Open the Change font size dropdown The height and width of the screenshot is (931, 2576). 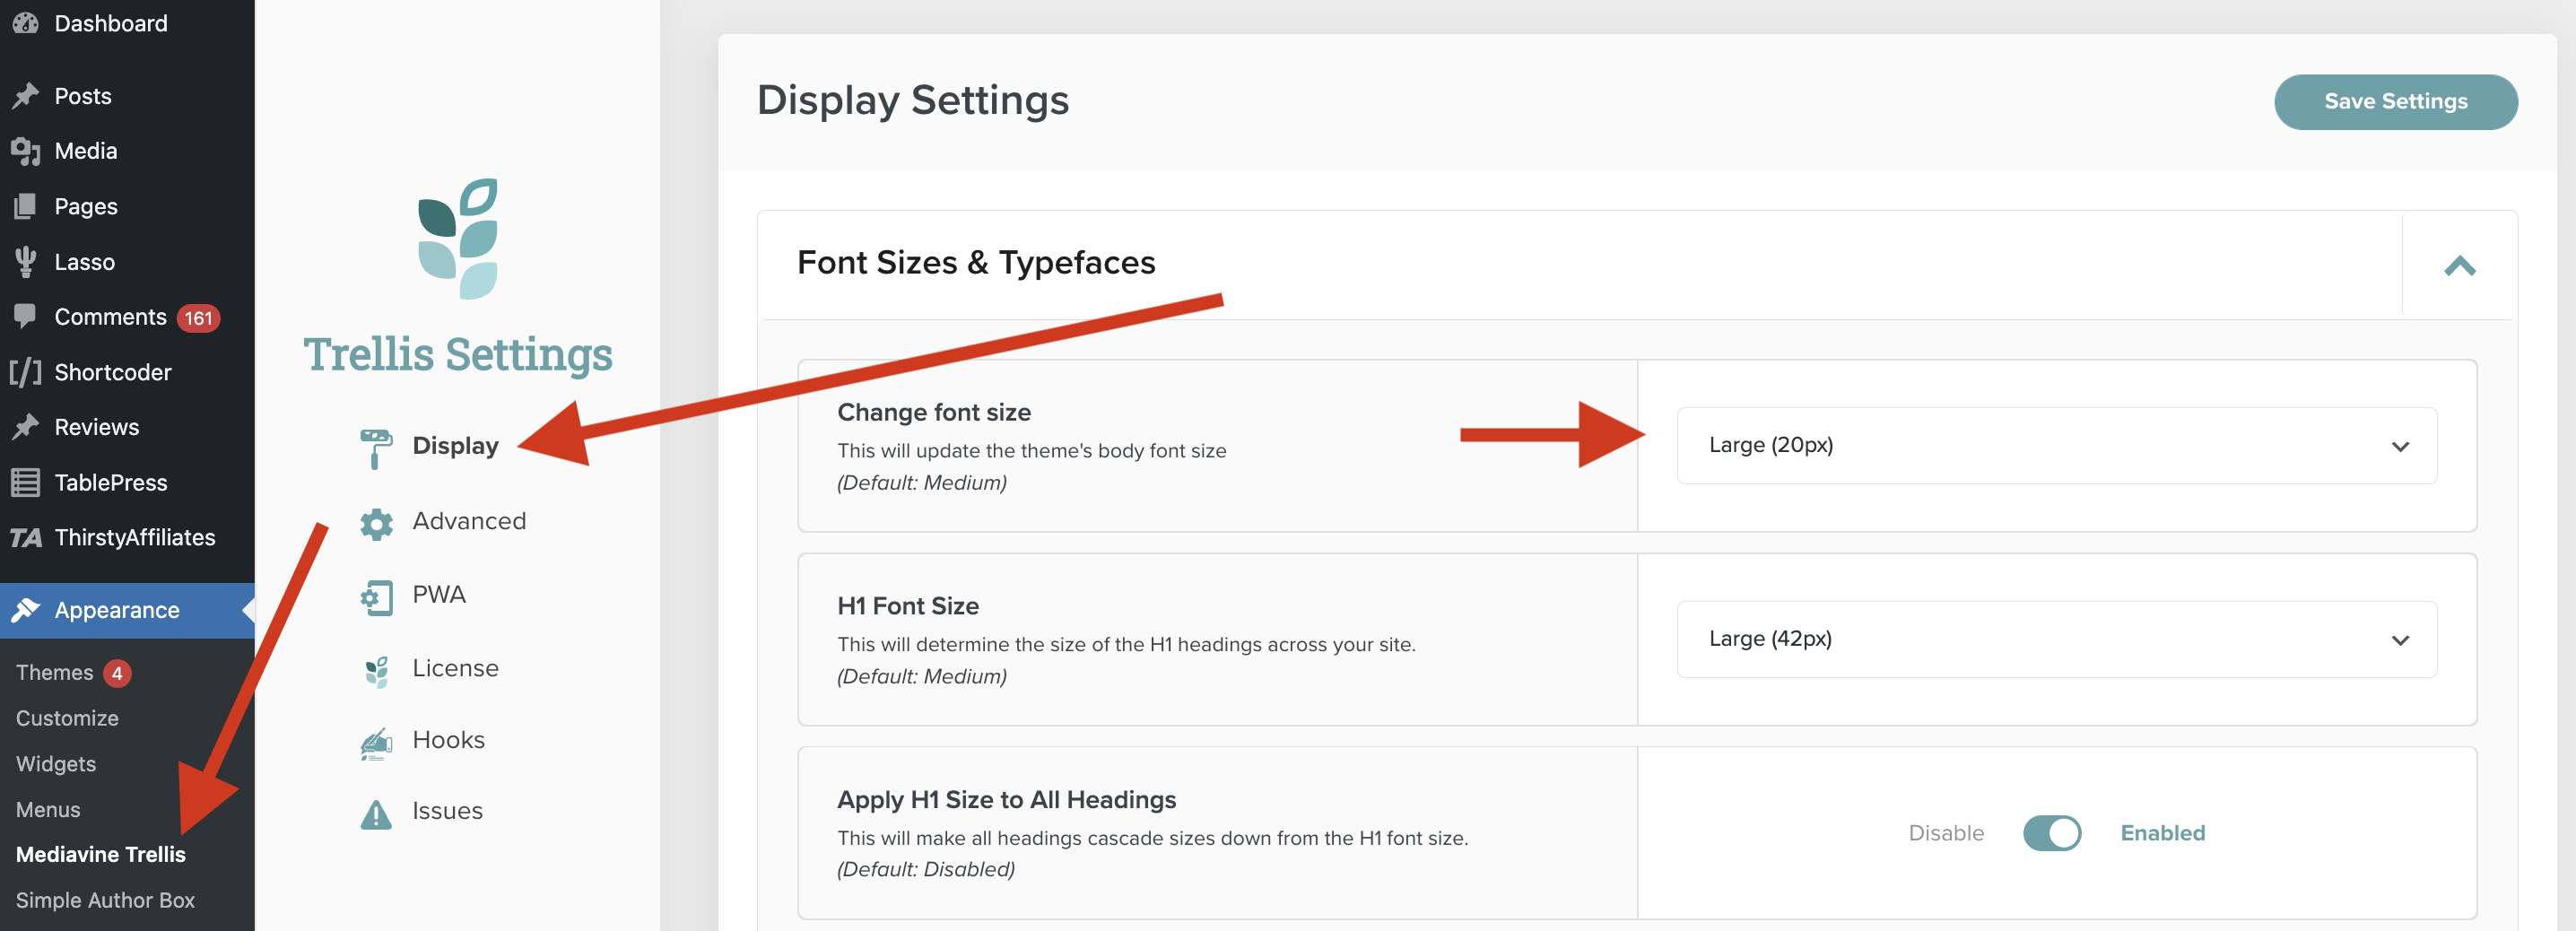point(2056,446)
